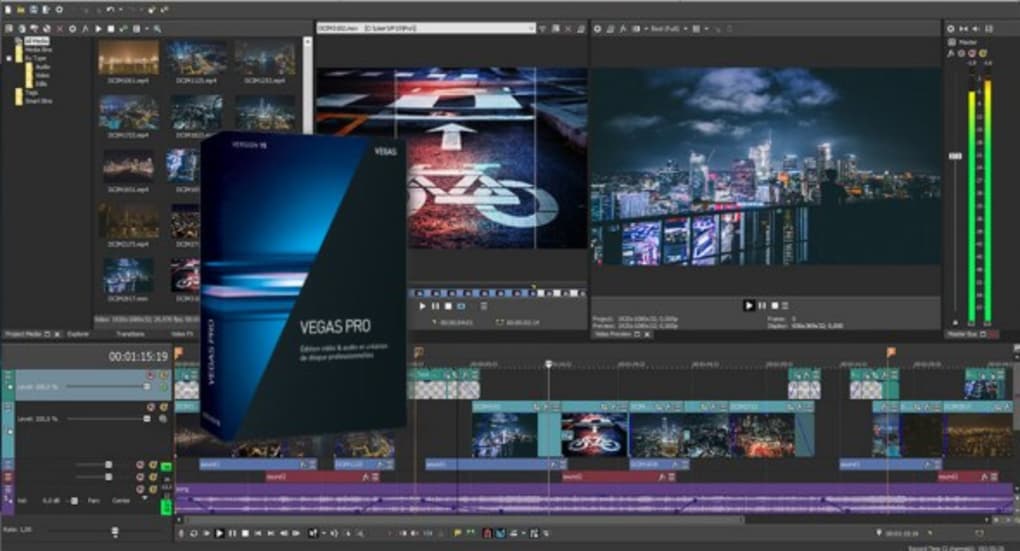The image size is (1020, 551).
Task: Click the timeline timecode display 00:01:15:19
Action: (138, 356)
